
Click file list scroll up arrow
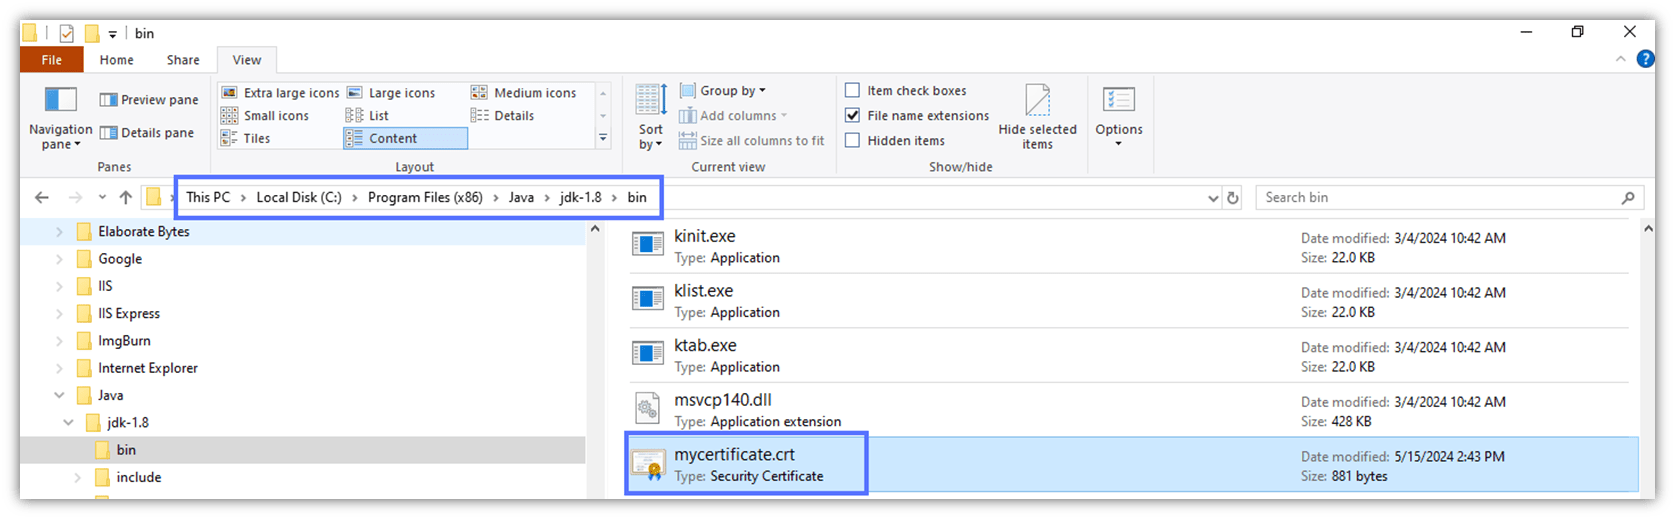pyautogui.click(x=1648, y=229)
